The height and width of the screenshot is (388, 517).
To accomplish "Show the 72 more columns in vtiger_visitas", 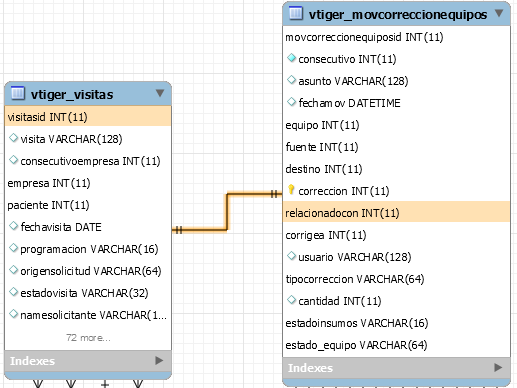I will point(88,338).
